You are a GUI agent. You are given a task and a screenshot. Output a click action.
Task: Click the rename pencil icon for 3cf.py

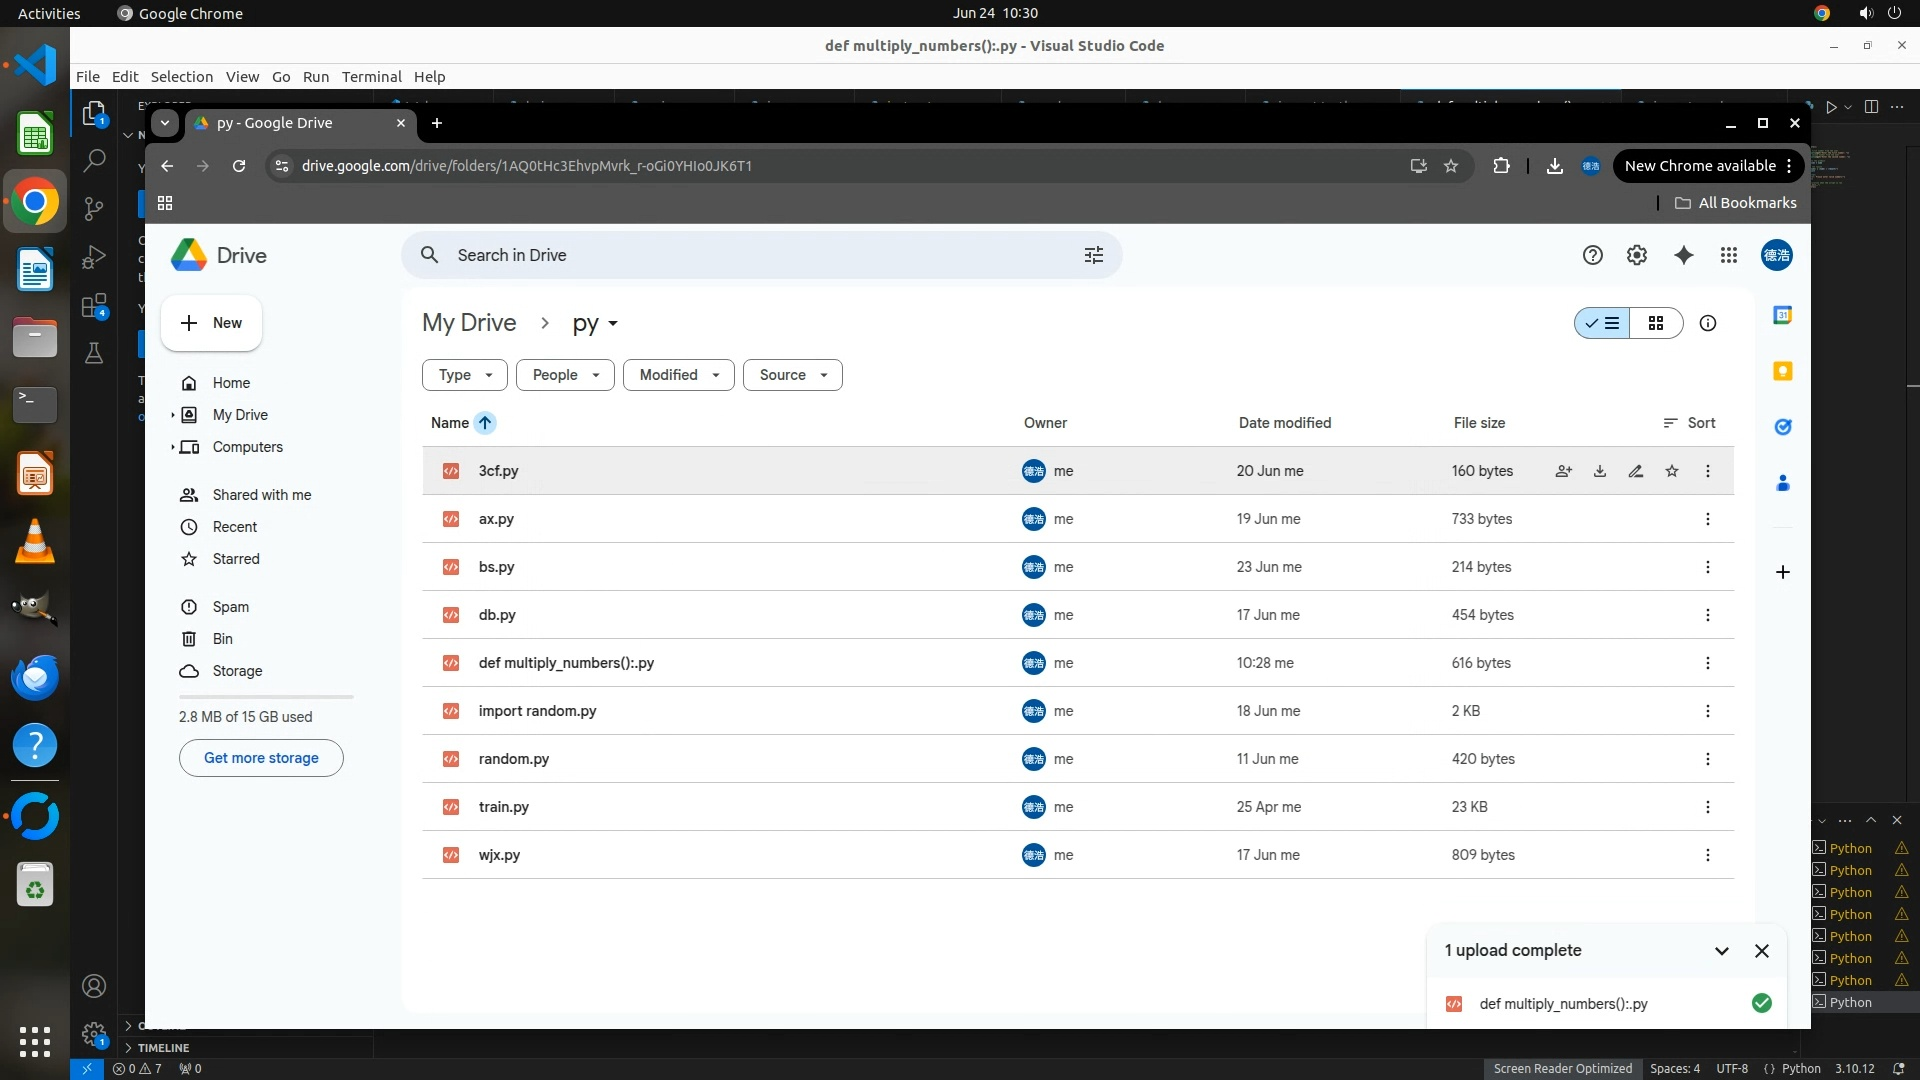tap(1635, 471)
